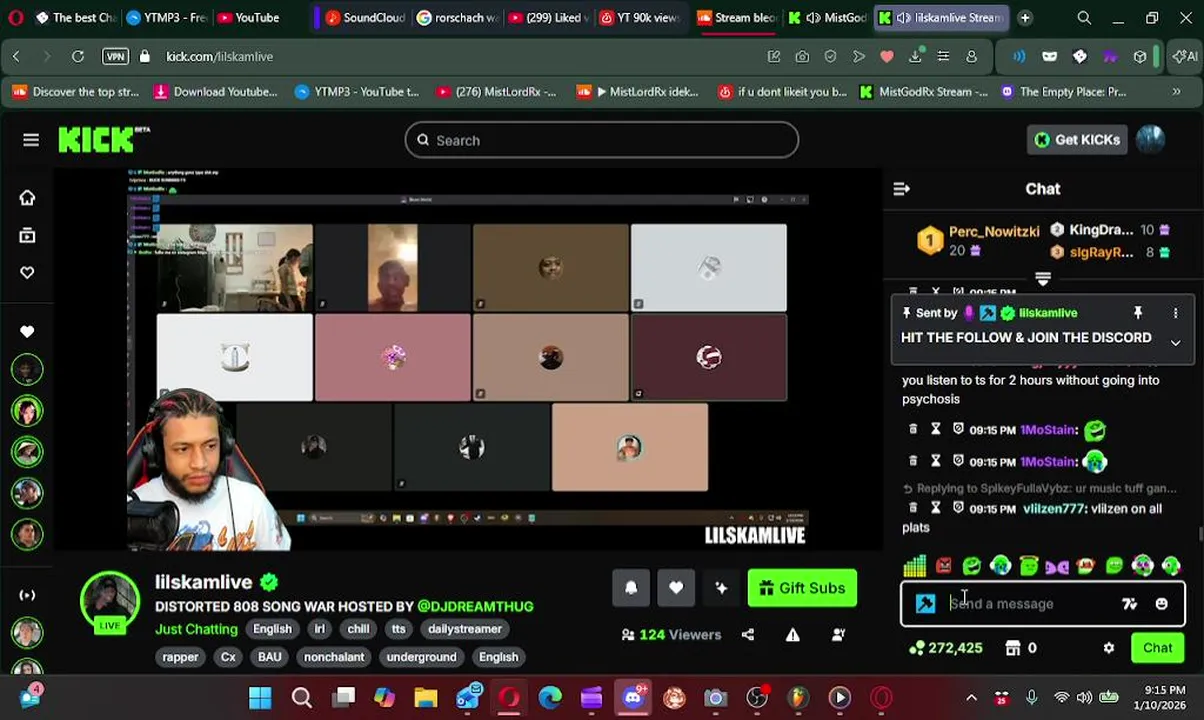This screenshot has width=1204, height=720.
Task: Open the user add icon by viewers
Action: point(838,634)
